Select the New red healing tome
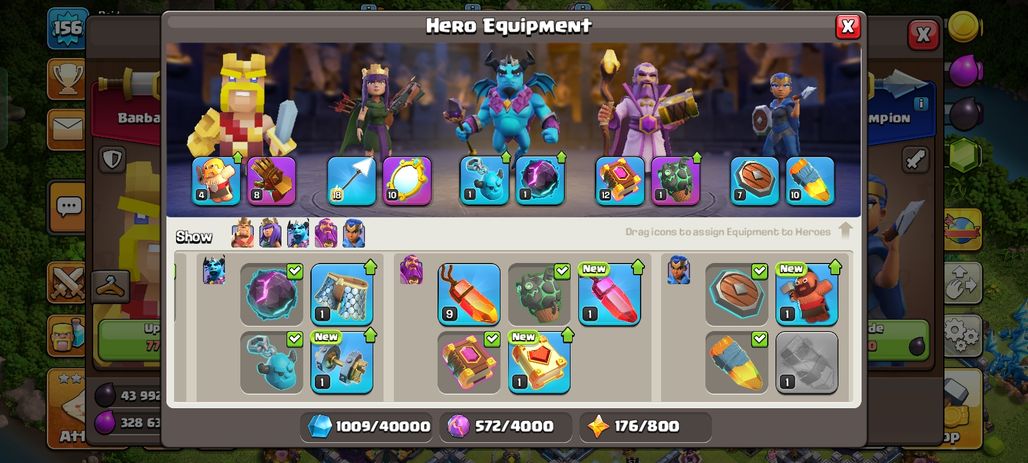Viewport: 1028px width, 463px height. 539,363
